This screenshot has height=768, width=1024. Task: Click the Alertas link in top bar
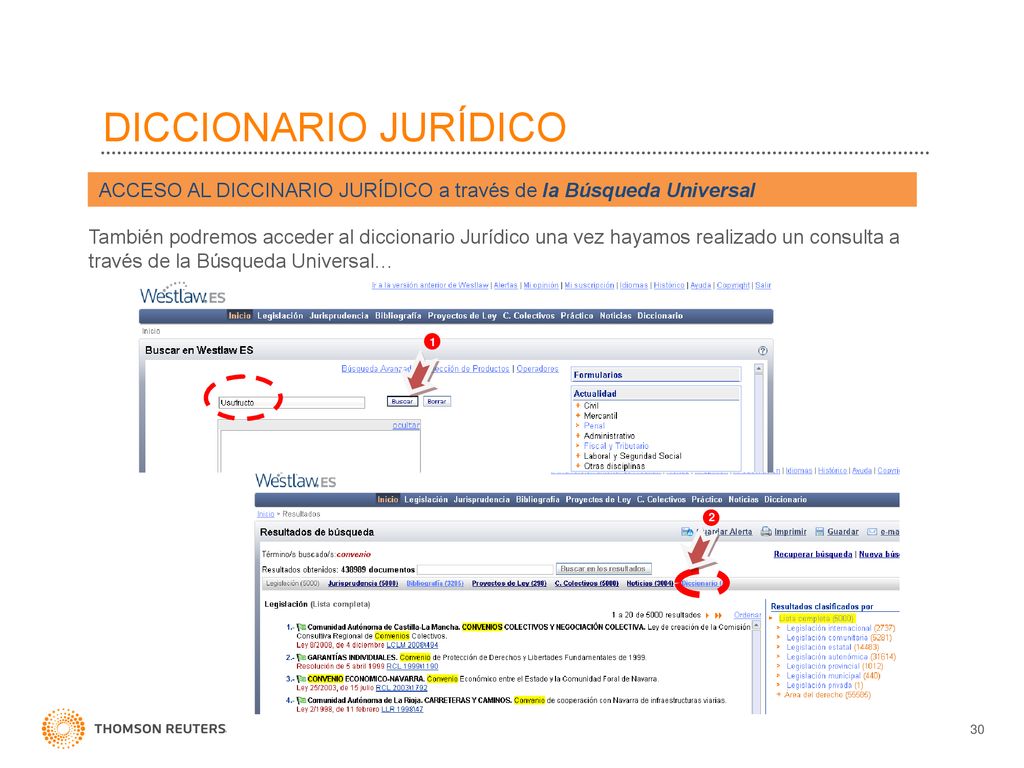(x=505, y=285)
